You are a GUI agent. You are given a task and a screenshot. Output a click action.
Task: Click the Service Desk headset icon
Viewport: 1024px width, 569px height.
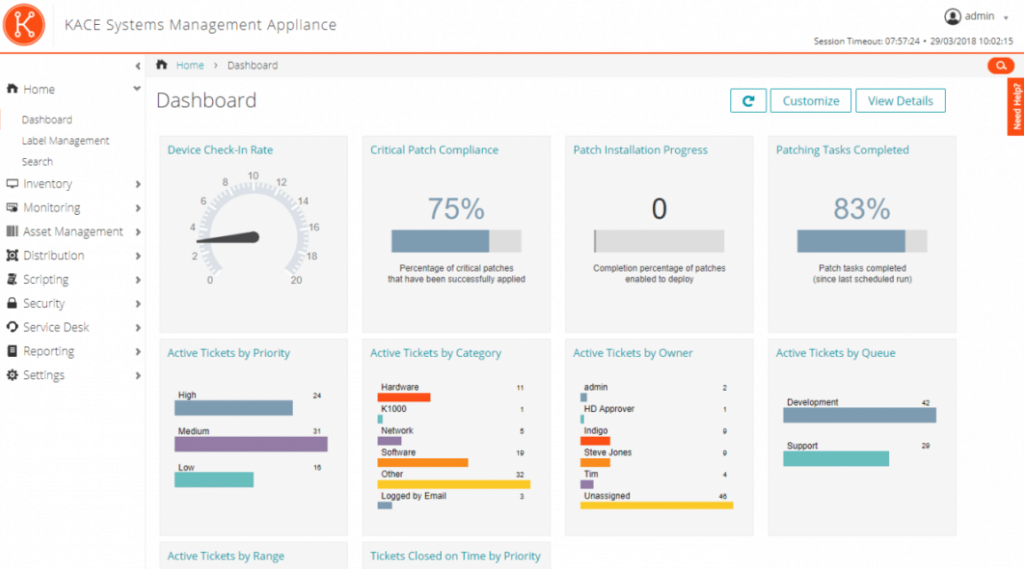[x=12, y=327]
